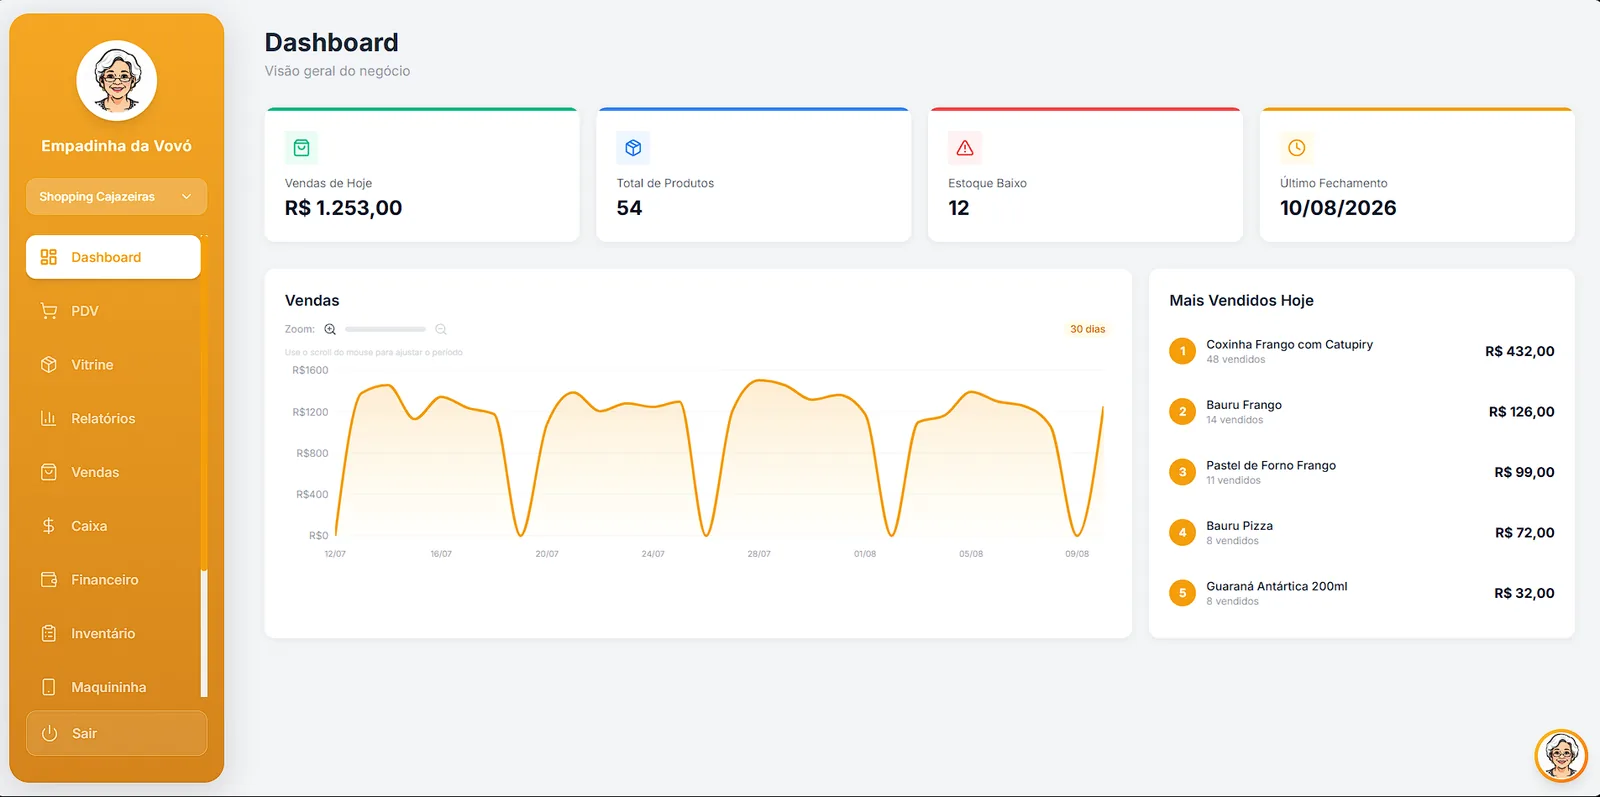Click the Bauru Frango product name
This screenshot has height=797, width=1600.
pos(1244,405)
